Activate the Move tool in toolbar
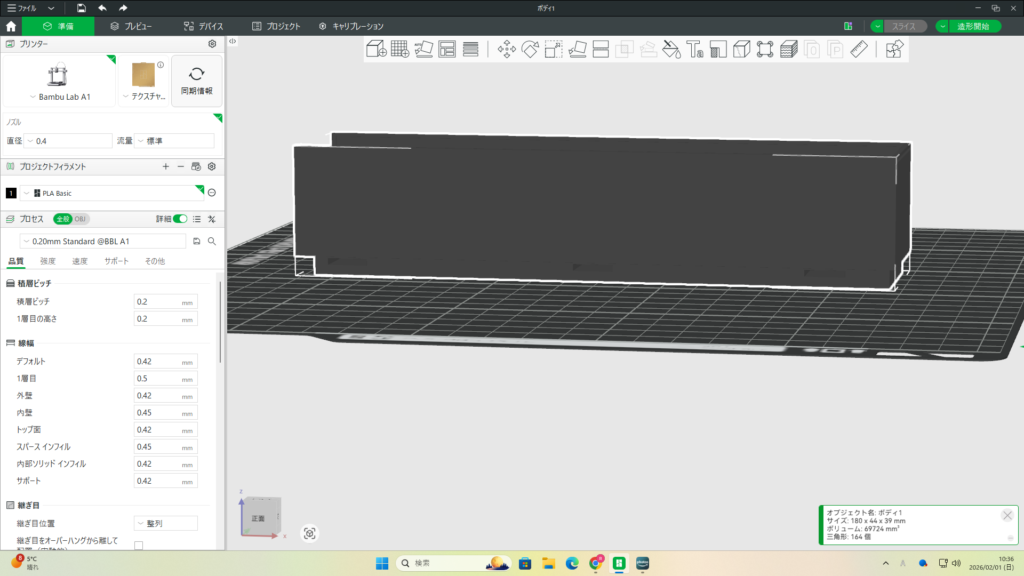This screenshot has height=576, width=1024. tap(507, 49)
